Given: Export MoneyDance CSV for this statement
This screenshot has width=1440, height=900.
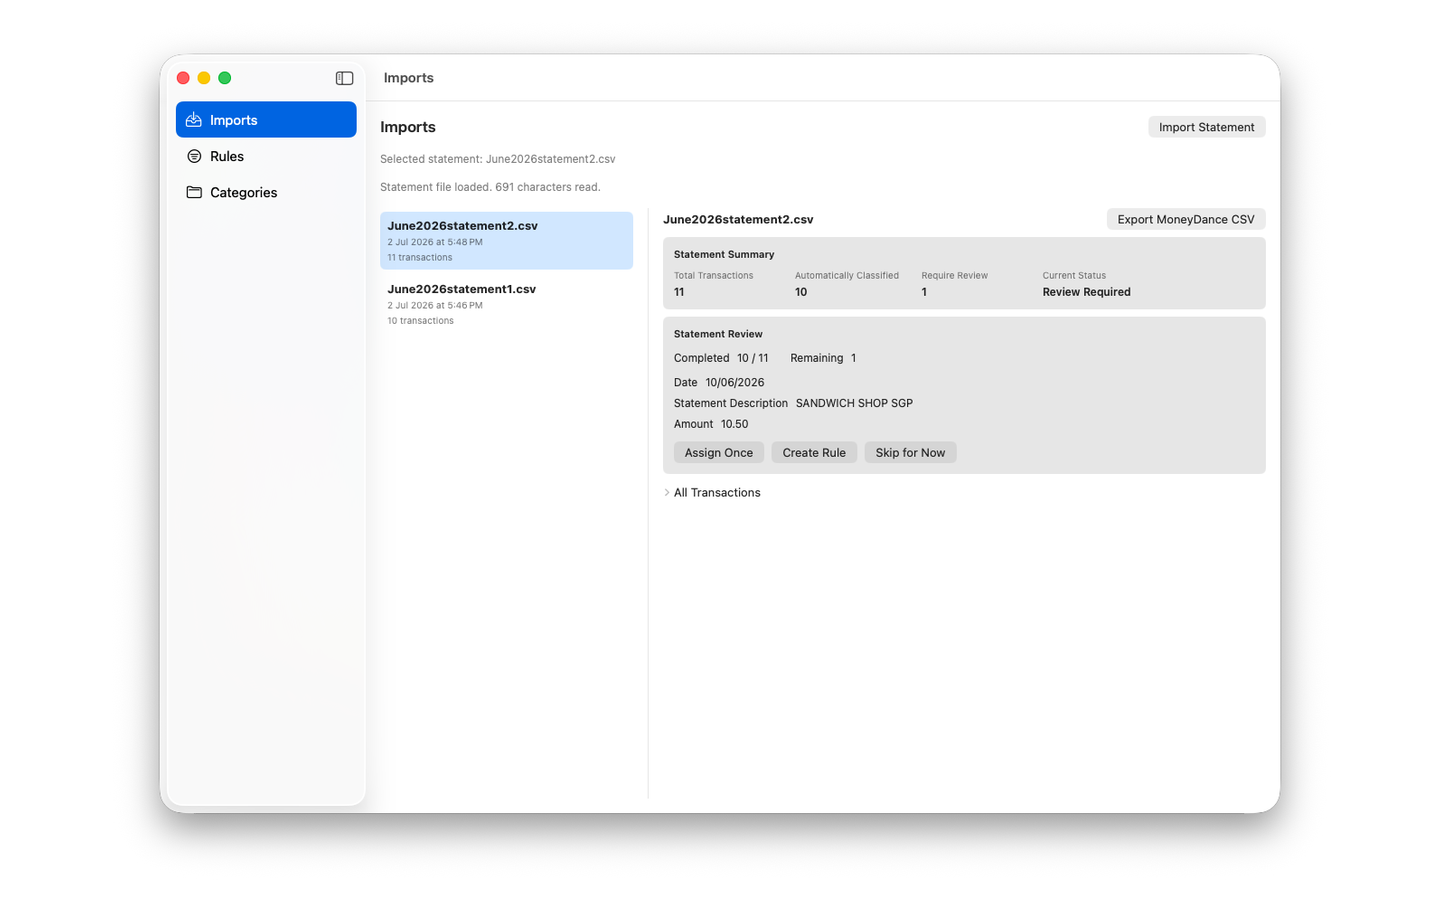Looking at the screenshot, I should [x=1186, y=219].
